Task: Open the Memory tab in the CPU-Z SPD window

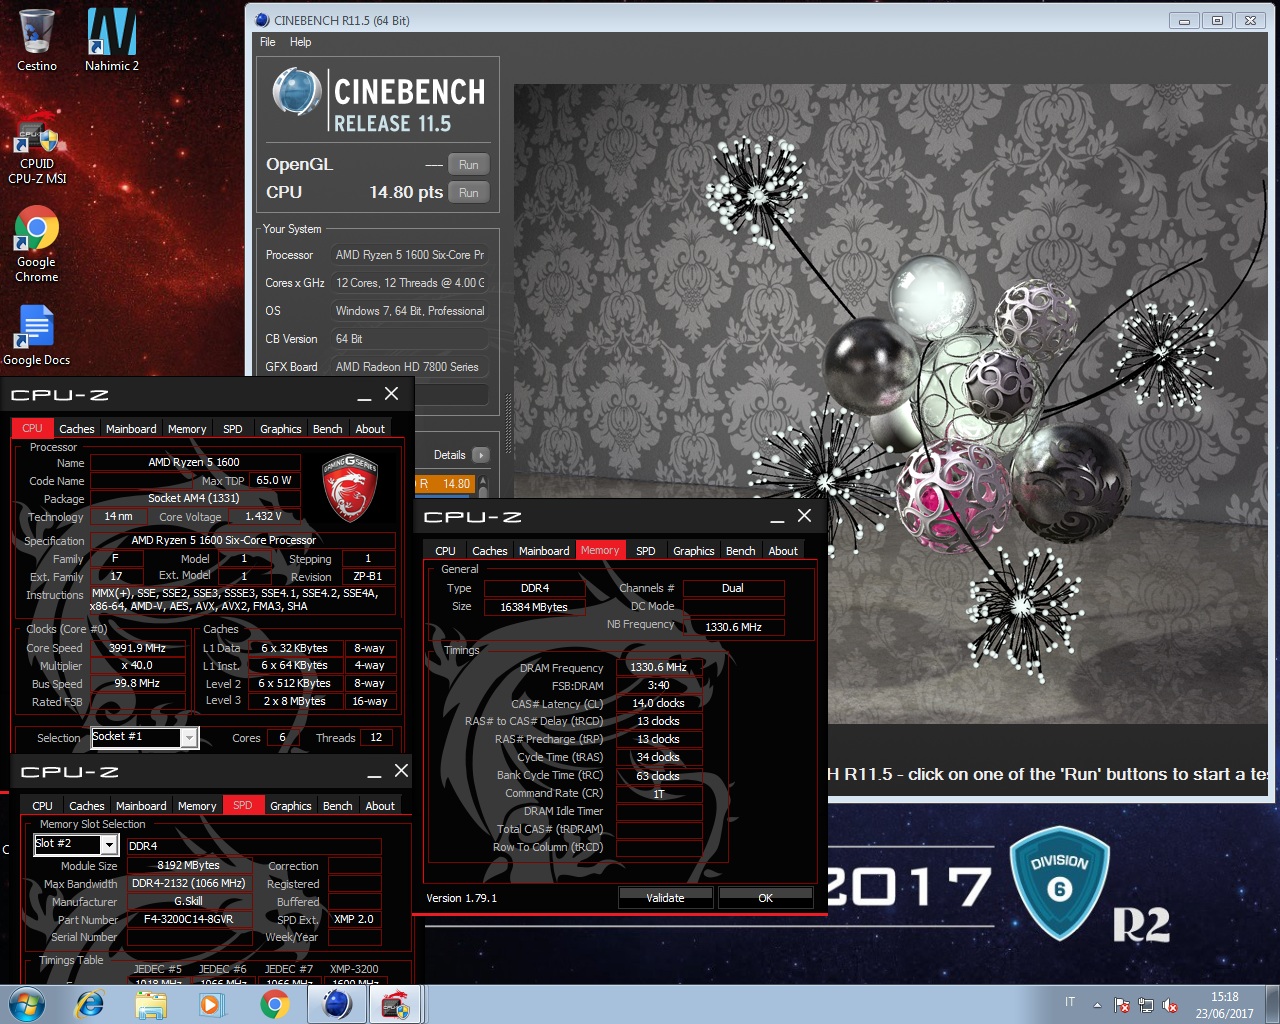Action: 197,806
